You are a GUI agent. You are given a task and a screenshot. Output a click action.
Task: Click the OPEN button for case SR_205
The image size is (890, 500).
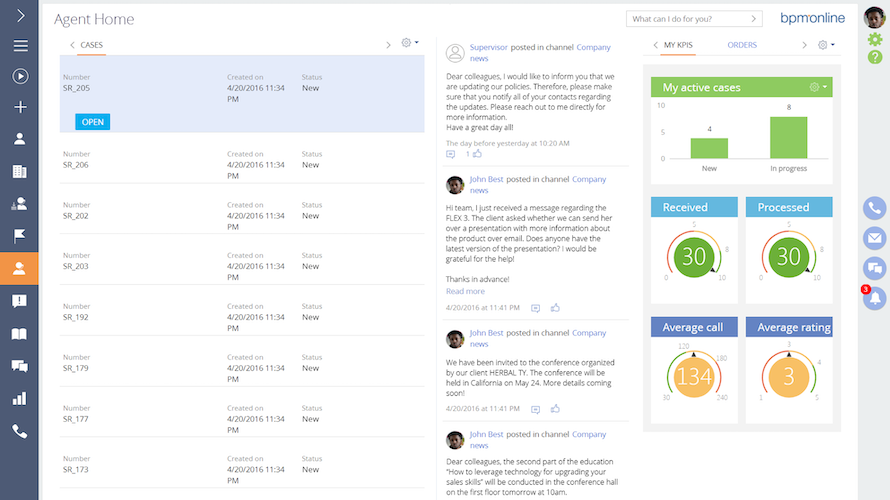tap(92, 122)
